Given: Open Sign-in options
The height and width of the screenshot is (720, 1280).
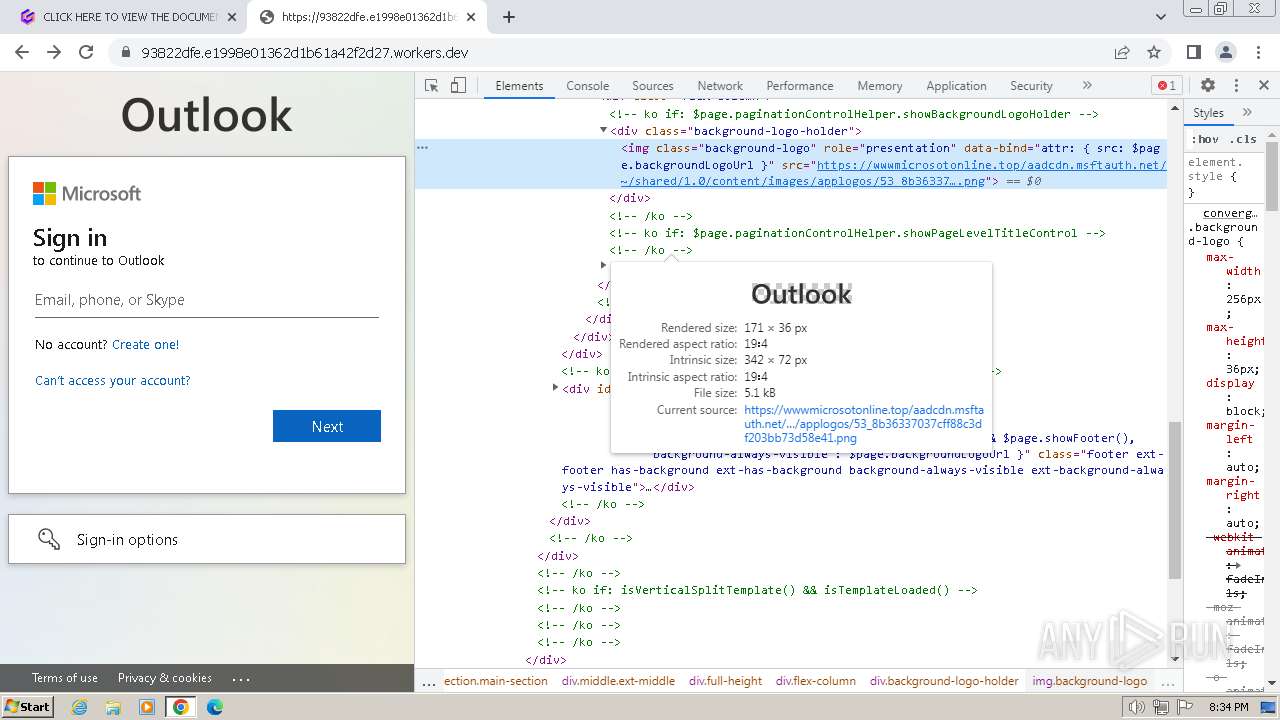Looking at the screenshot, I should pos(207,539).
